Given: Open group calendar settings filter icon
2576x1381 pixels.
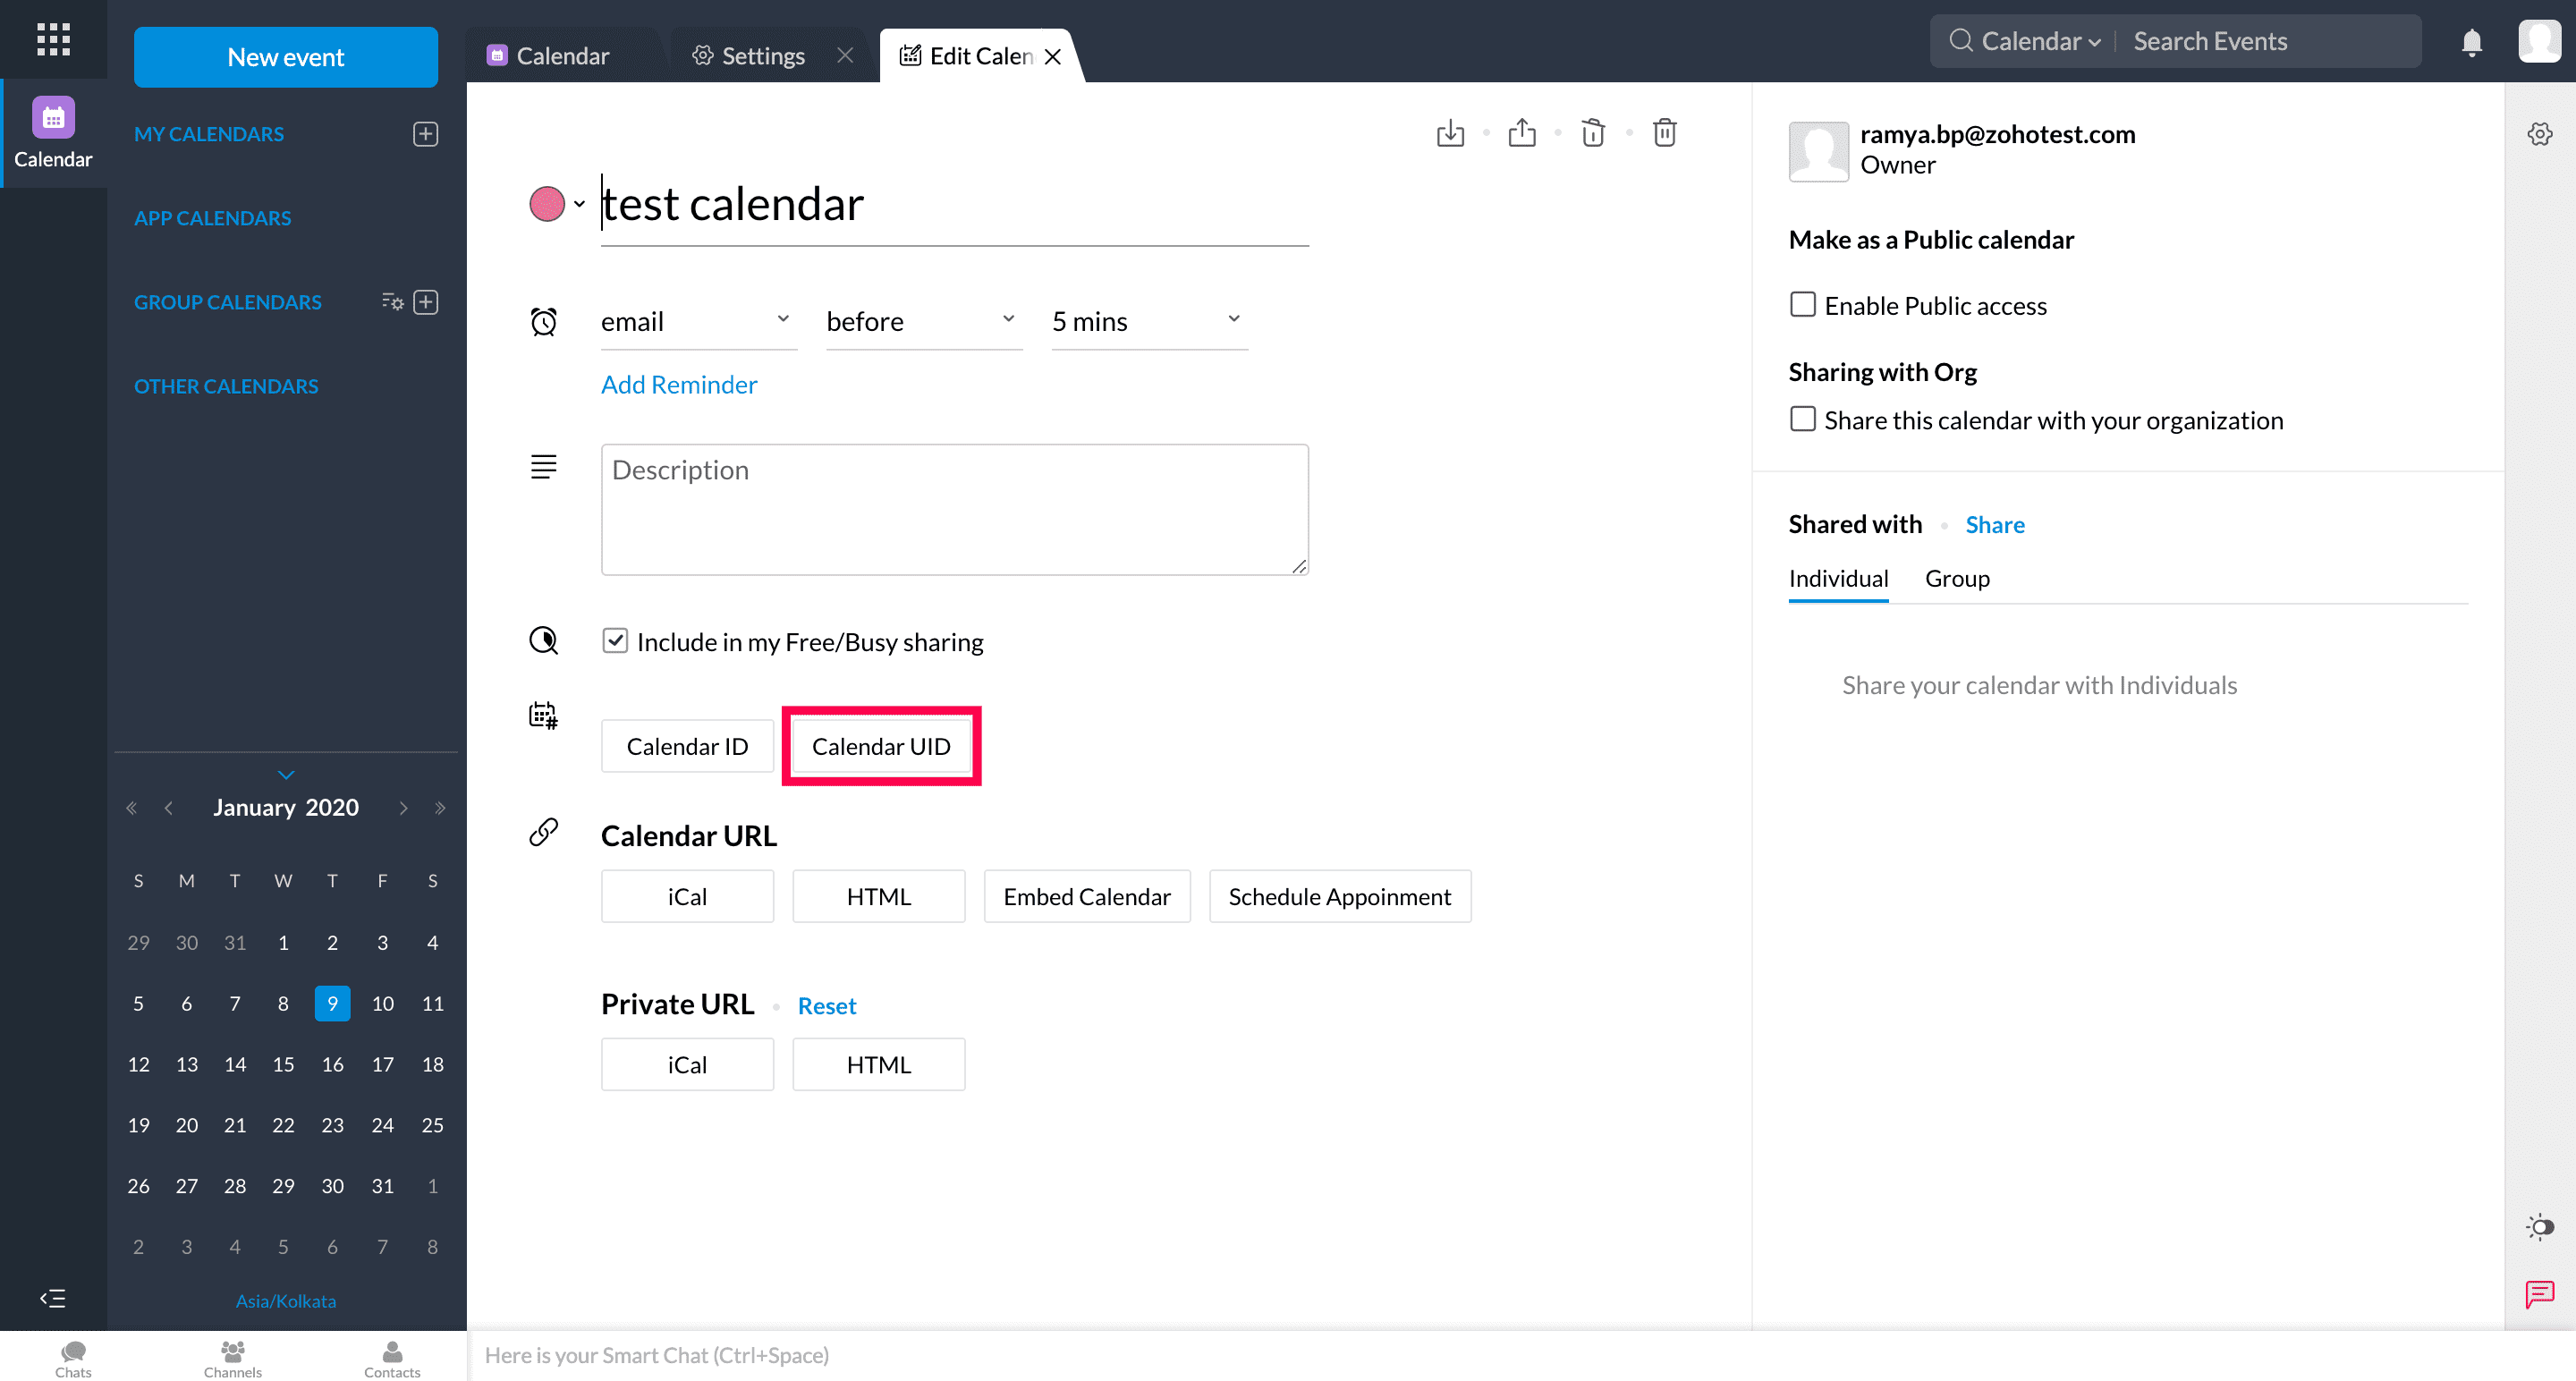Looking at the screenshot, I should pyautogui.click(x=392, y=302).
